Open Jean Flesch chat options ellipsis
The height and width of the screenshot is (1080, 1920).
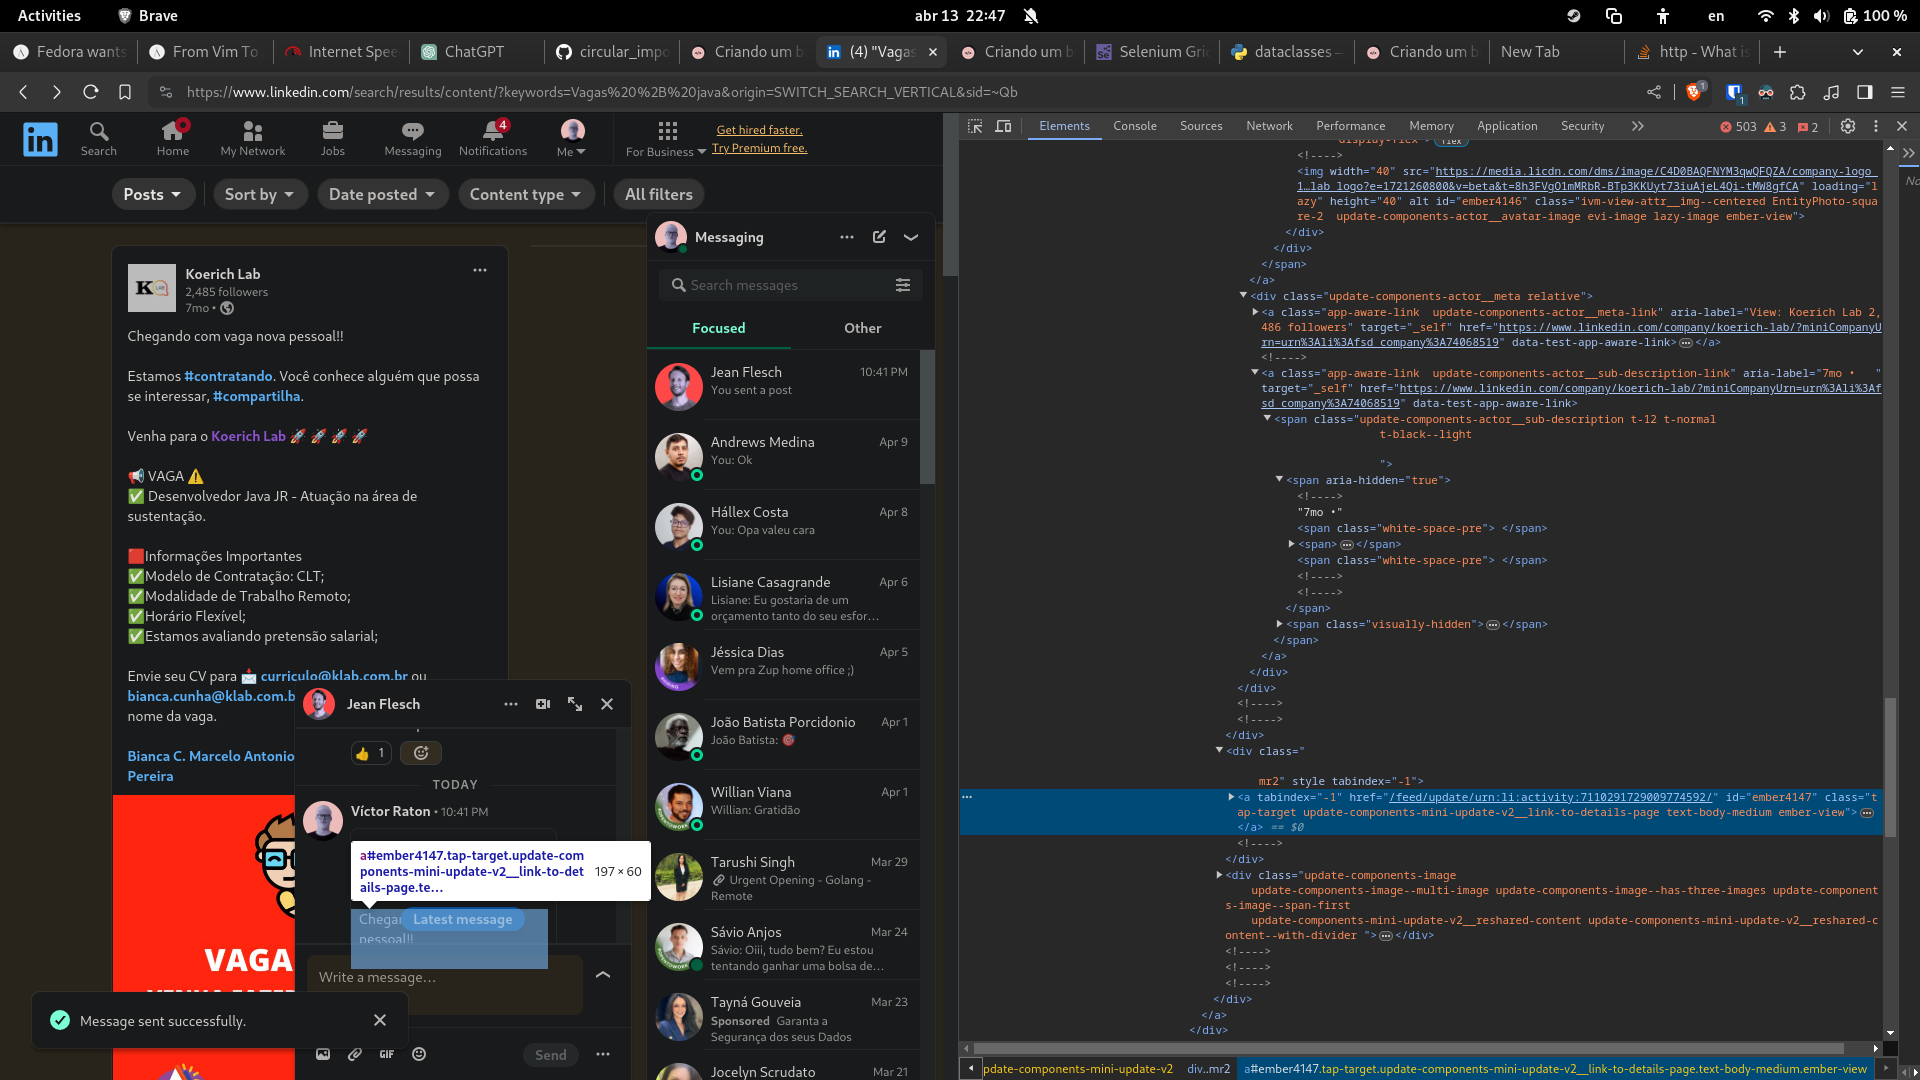click(x=511, y=704)
